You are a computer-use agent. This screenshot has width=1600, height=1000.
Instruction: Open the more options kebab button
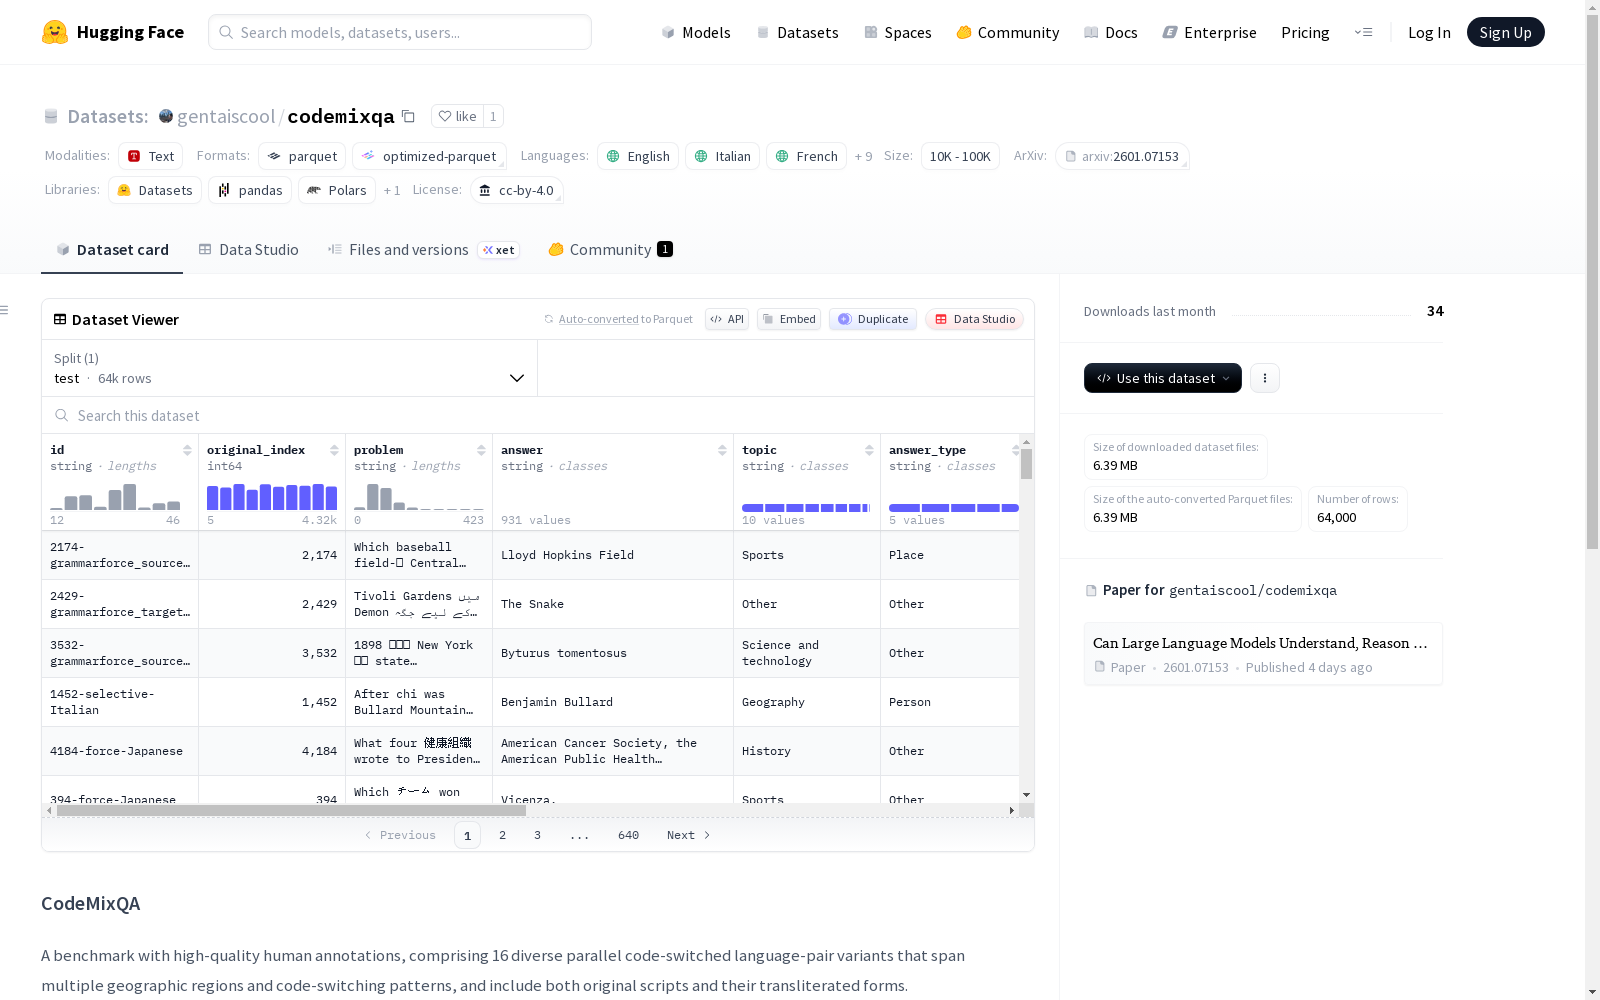1265,378
